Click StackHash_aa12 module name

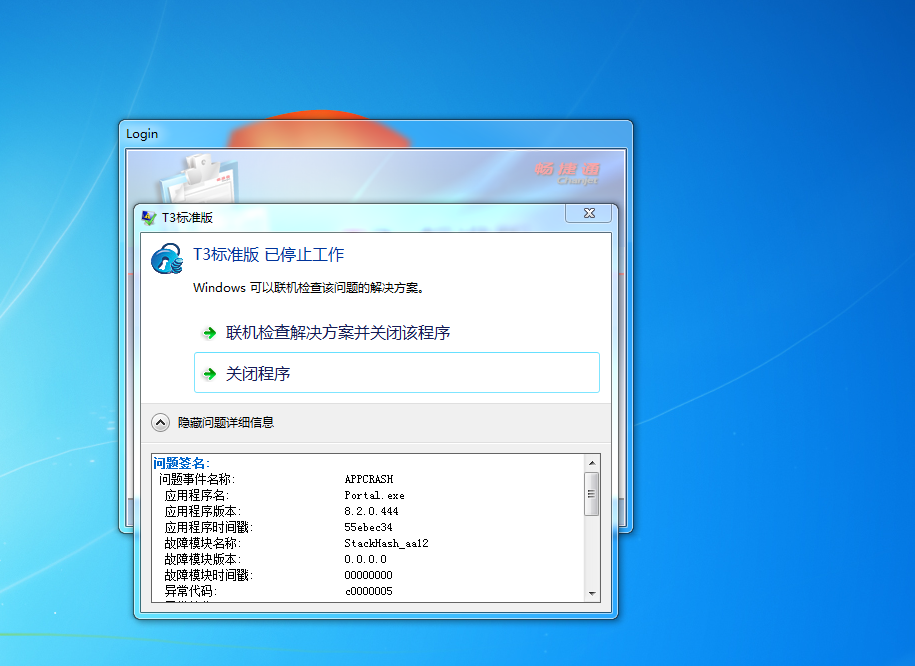[x=386, y=543]
